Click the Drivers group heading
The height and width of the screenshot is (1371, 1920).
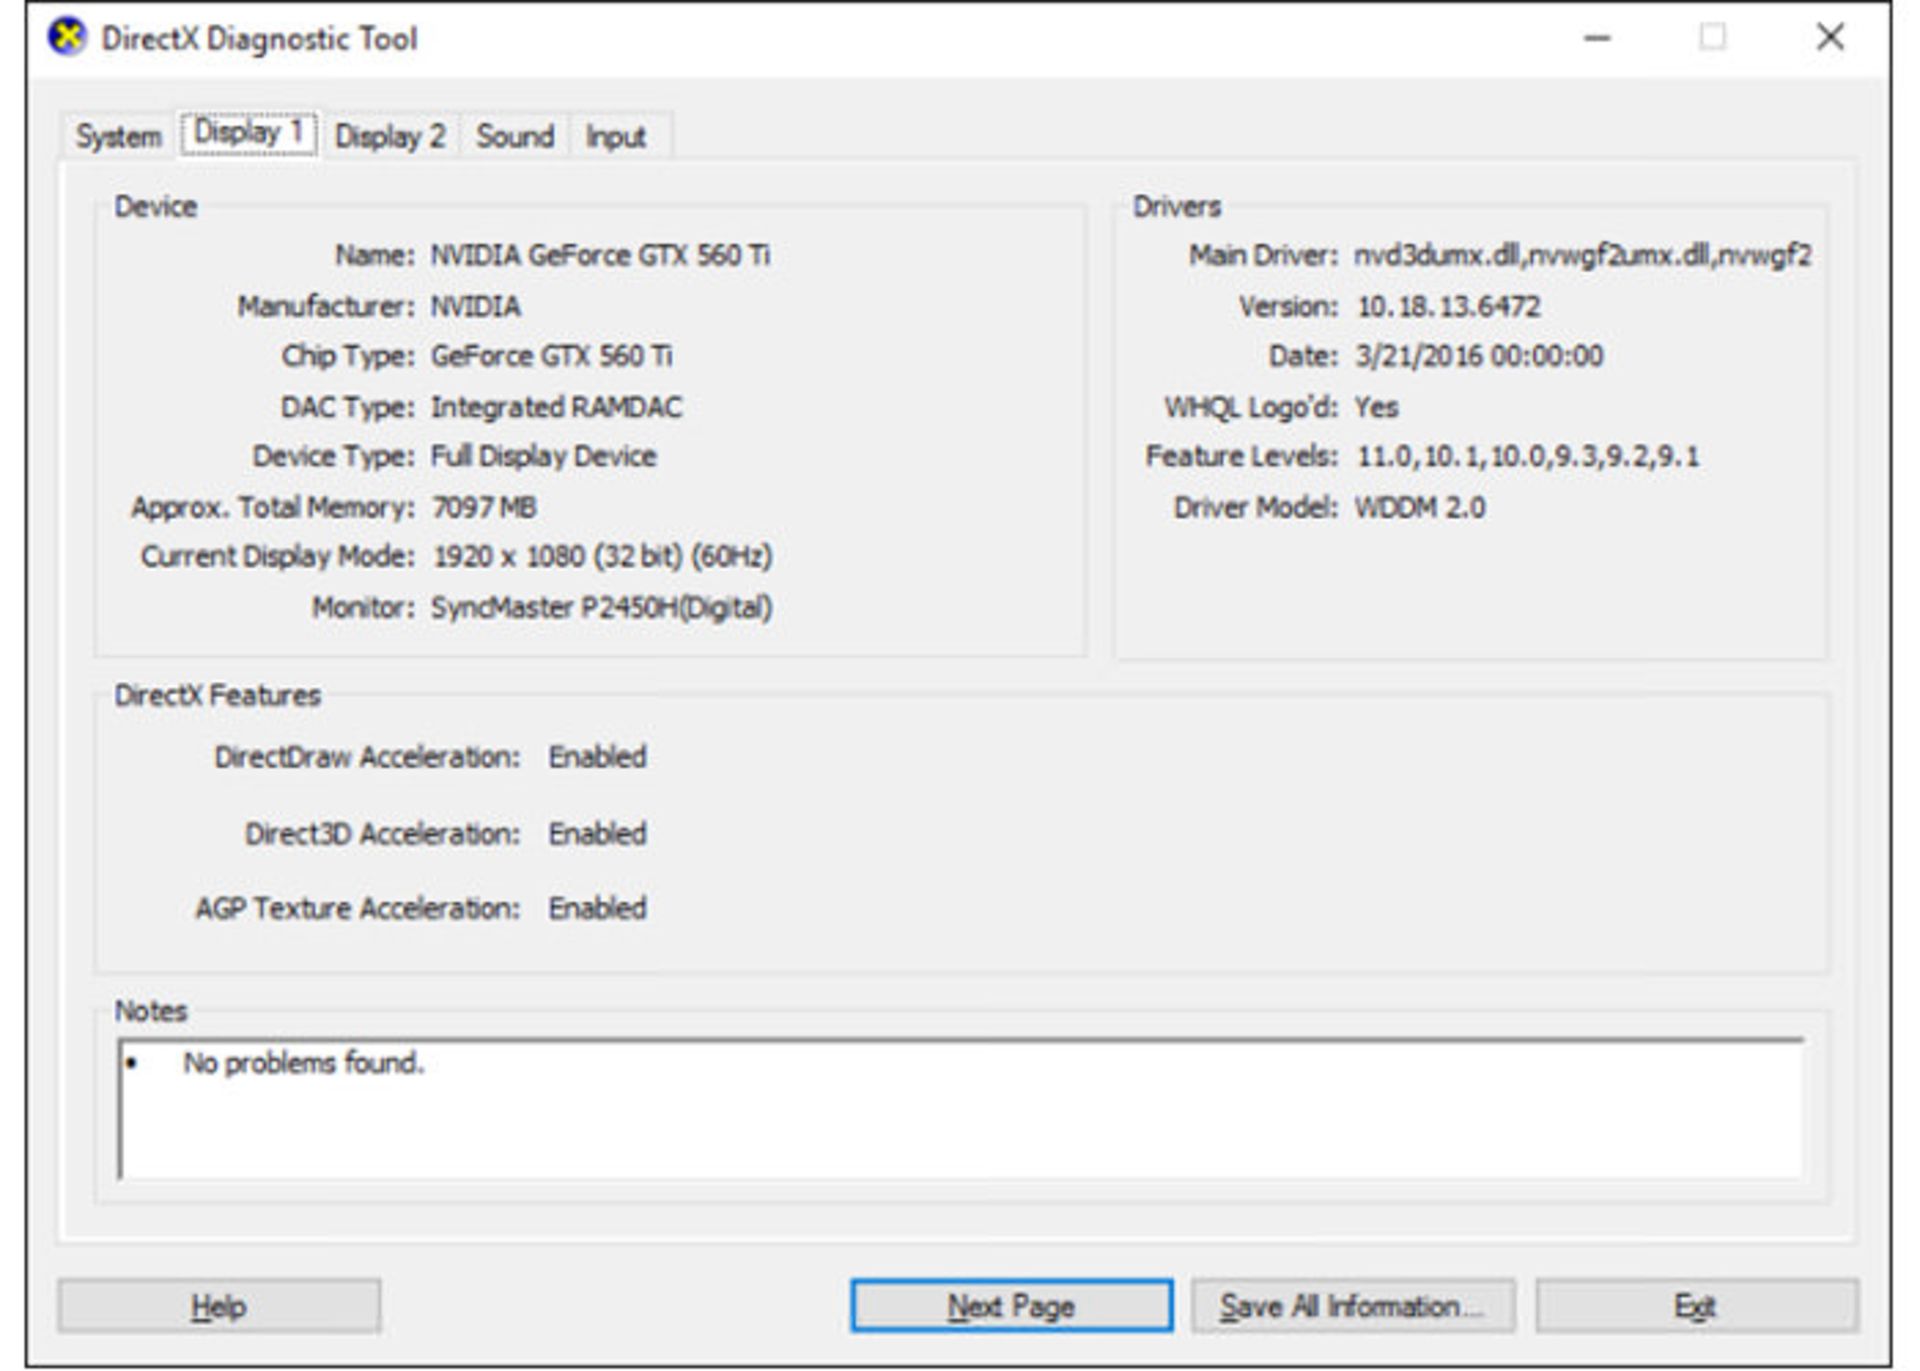point(1177,206)
